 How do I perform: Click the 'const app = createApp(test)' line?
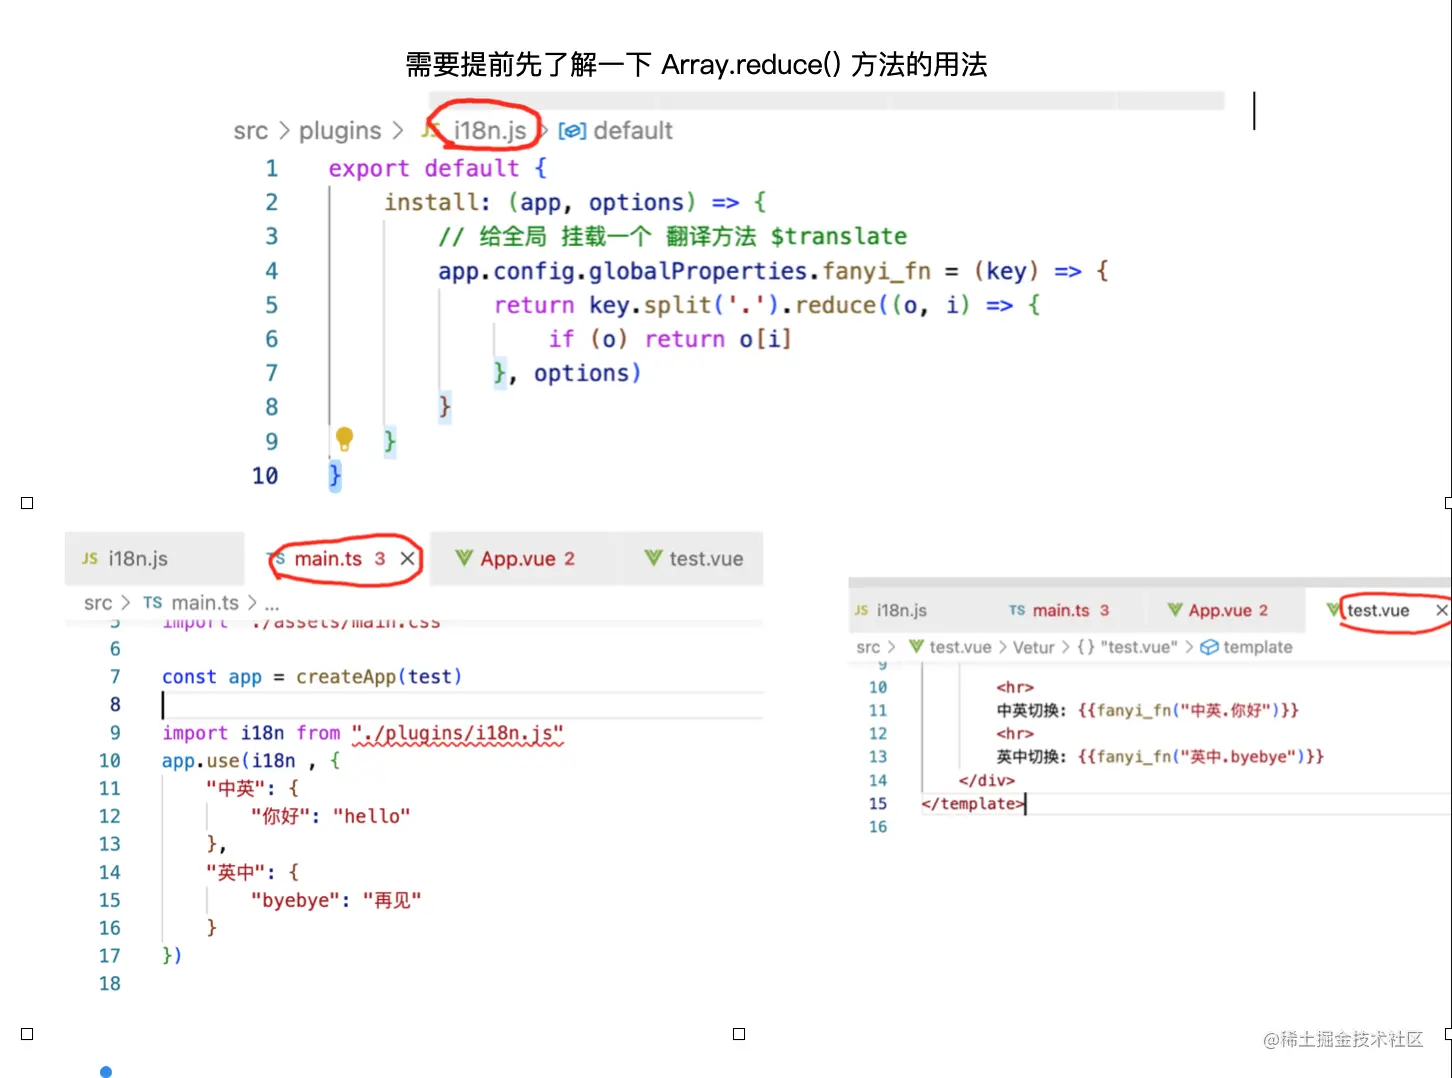click(312, 677)
